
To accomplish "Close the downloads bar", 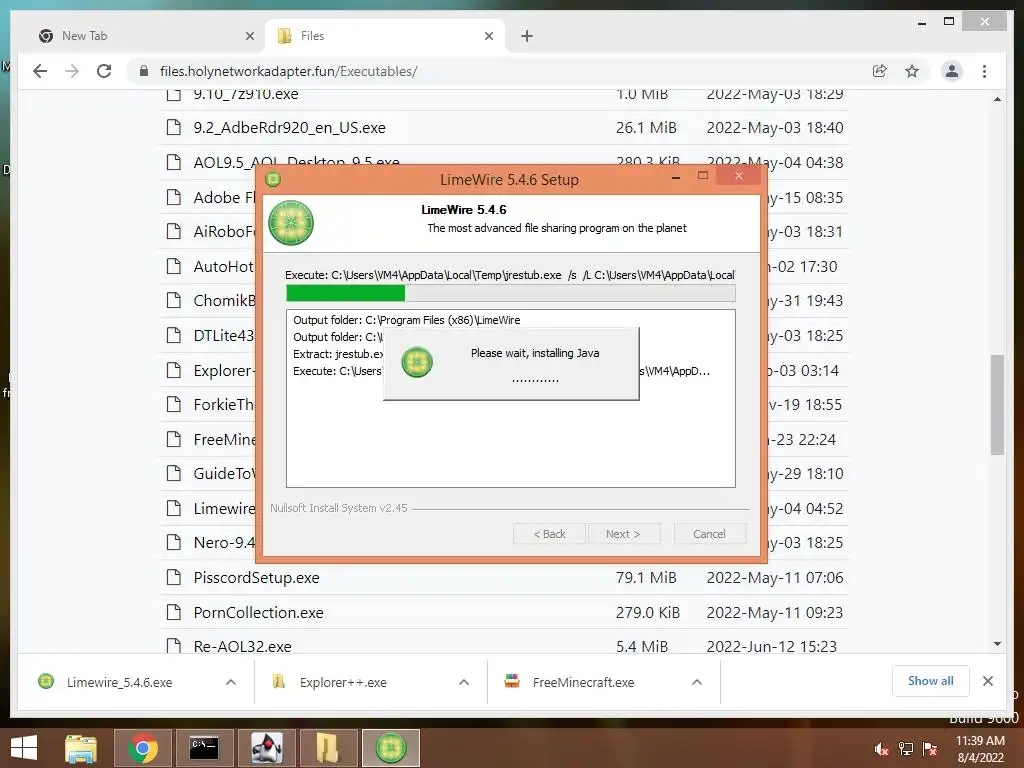I will (x=988, y=681).
